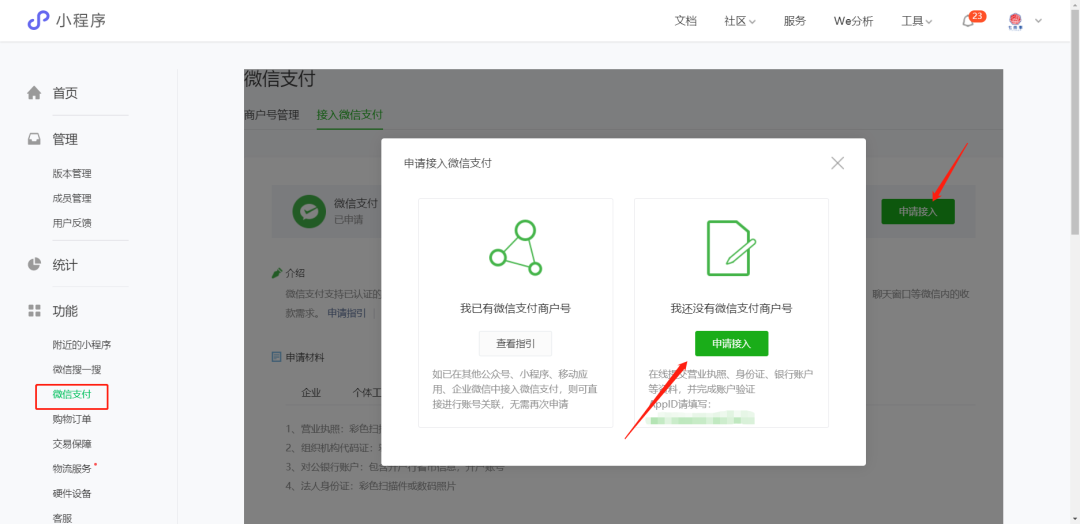Viewport: 1080px width, 524px height.
Task: Open 附近的小程序 in sidebar
Action: 82,344
